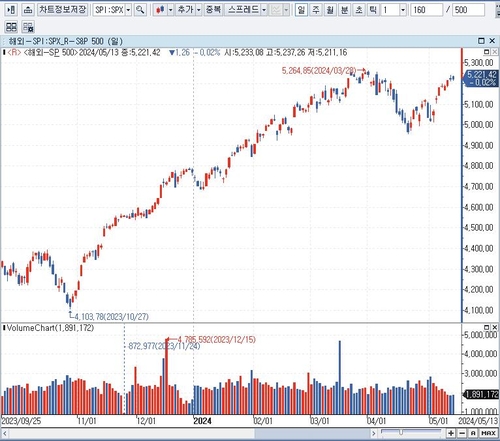Expand the dropdown beside line chart icon
The width and height of the screenshot is (500, 441).
tap(286, 10)
